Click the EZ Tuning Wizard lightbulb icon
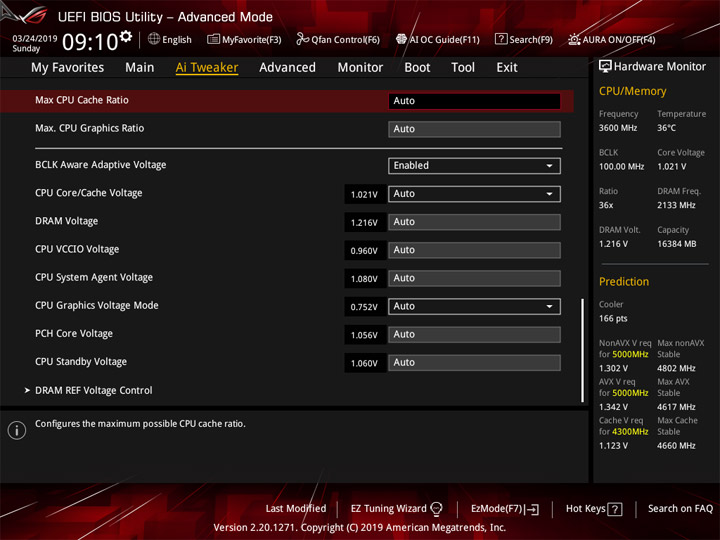Viewport: 720px width, 540px height. pos(436,509)
